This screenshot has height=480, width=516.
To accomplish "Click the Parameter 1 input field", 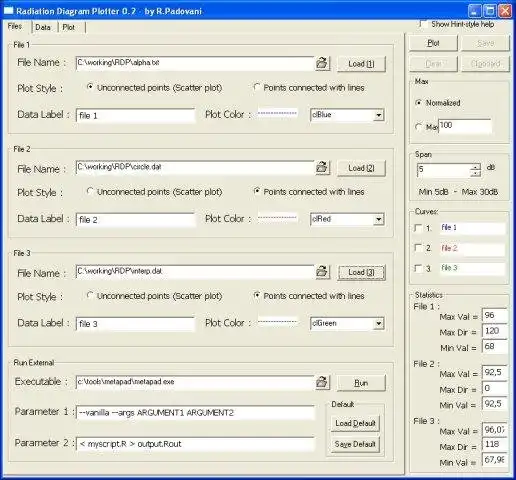I will [x=195, y=413].
